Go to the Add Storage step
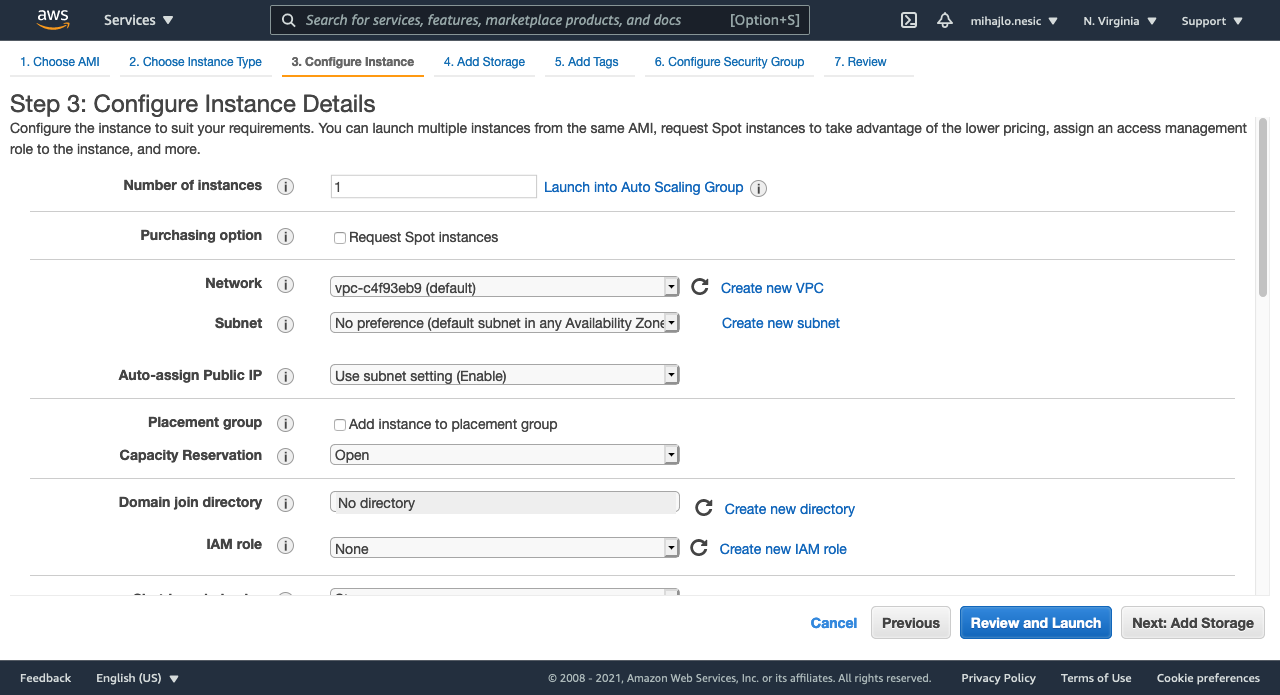 coord(484,62)
